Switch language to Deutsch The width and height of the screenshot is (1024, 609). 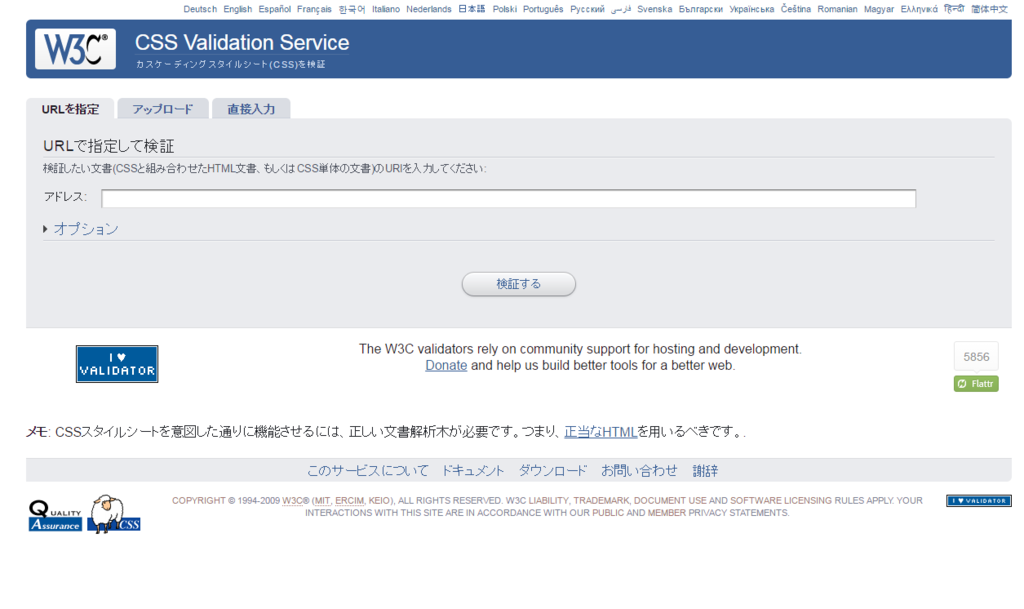point(200,9)
